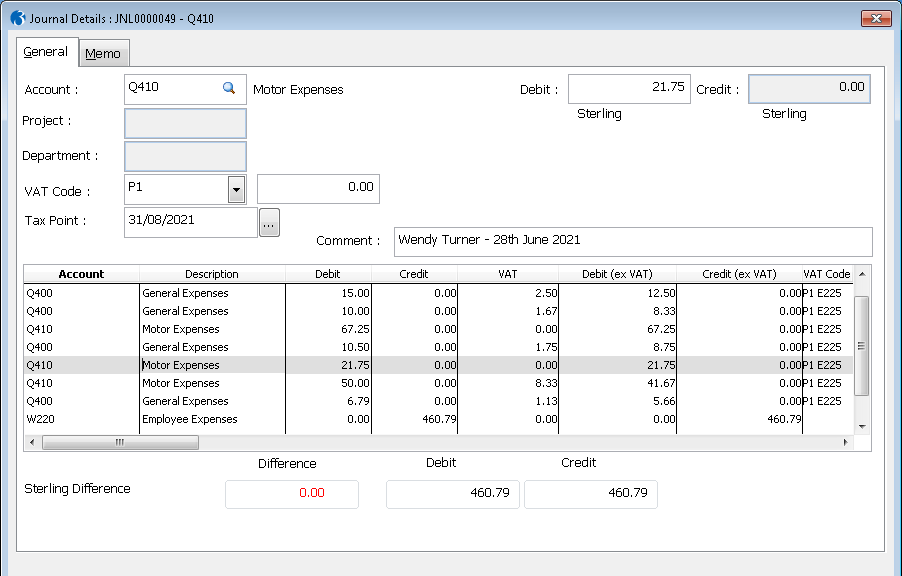Viewport: 902px width, 576px height.
Task: Click the total Credit 460.79 box
Action: click(591, 494)
